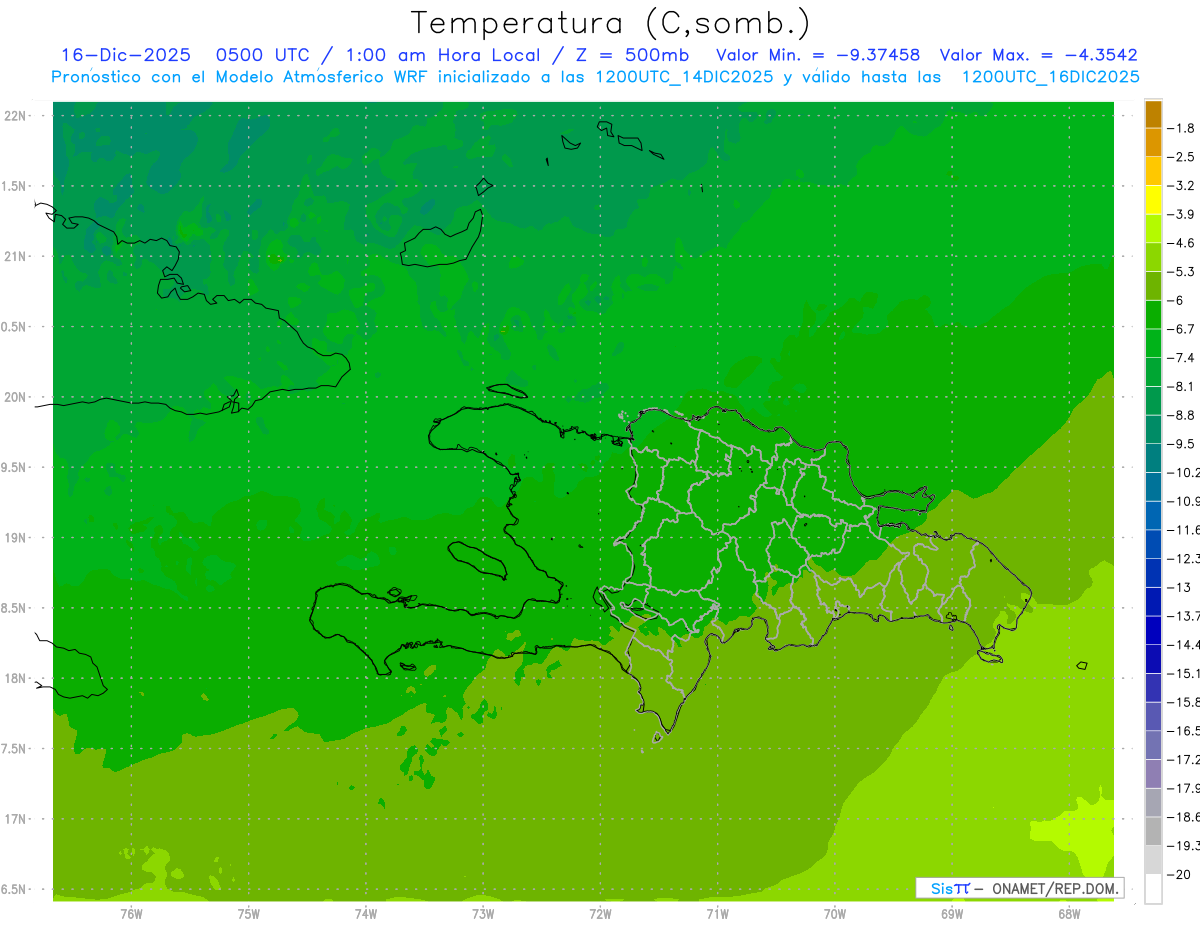Image resolution: width=1200 pixels, height=927 pixels.
Task: Select the 'Z = 500mb' level label
Action: [630, 55]
